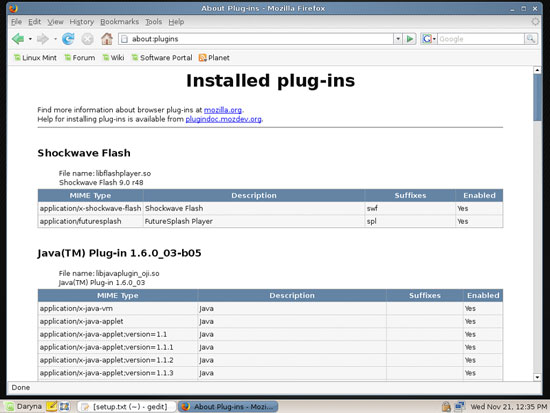Click the search magnifier icon
Viewport: 550px width, 413px height.
pos(531,39)
